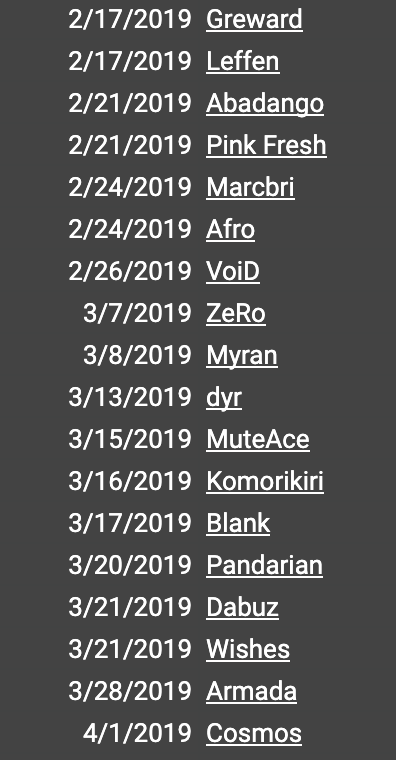
Task: Click the Leffen player link
Action: (243, 62)
